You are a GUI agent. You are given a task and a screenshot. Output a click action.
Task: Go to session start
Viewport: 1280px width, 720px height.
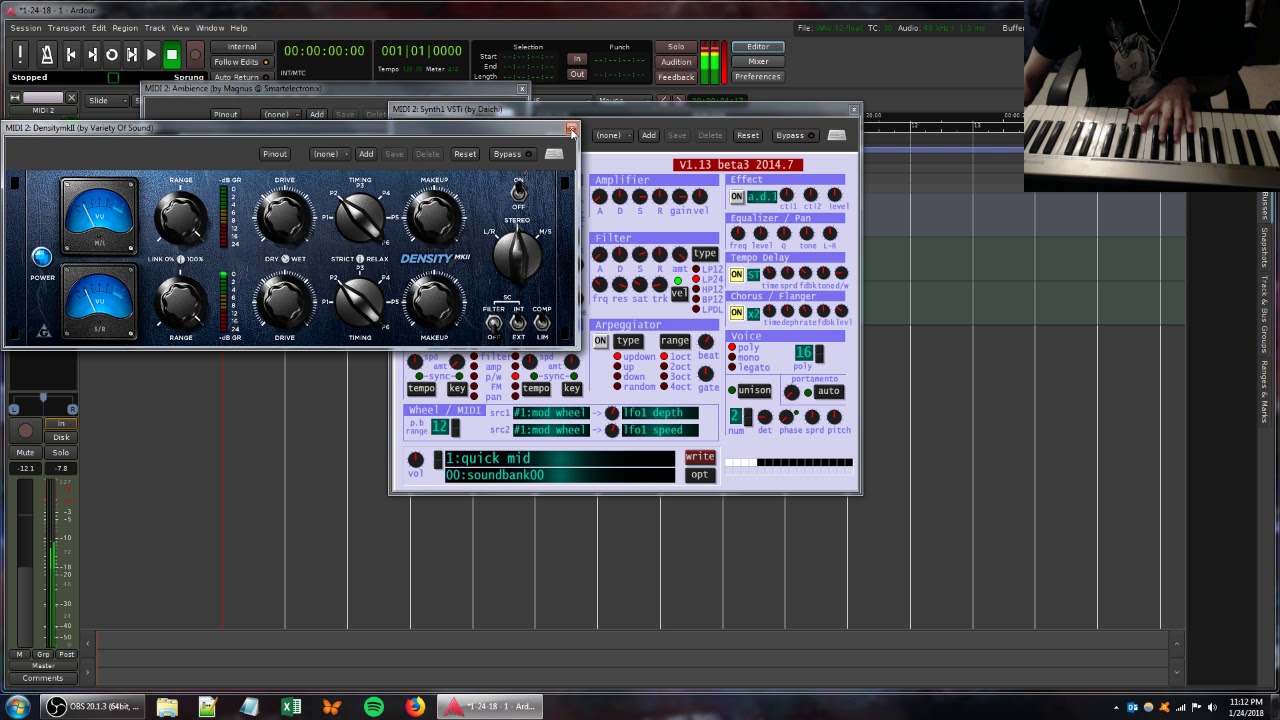[x=71, y=55]
